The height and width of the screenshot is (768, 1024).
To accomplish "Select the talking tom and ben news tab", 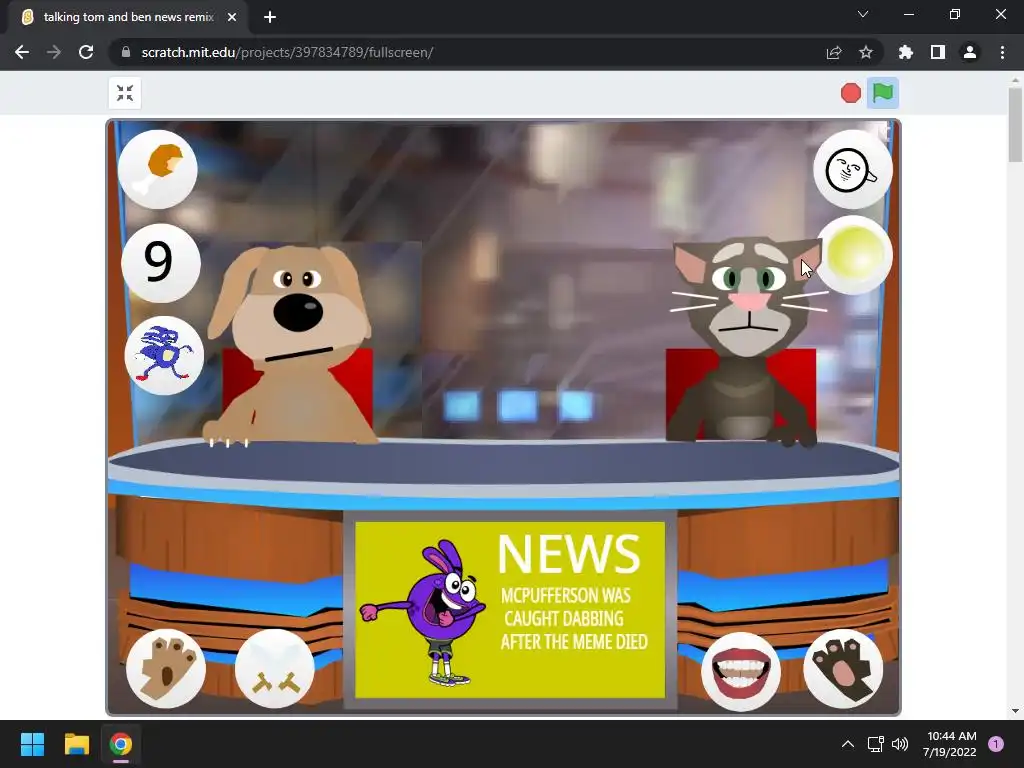I will coord(127,17).
